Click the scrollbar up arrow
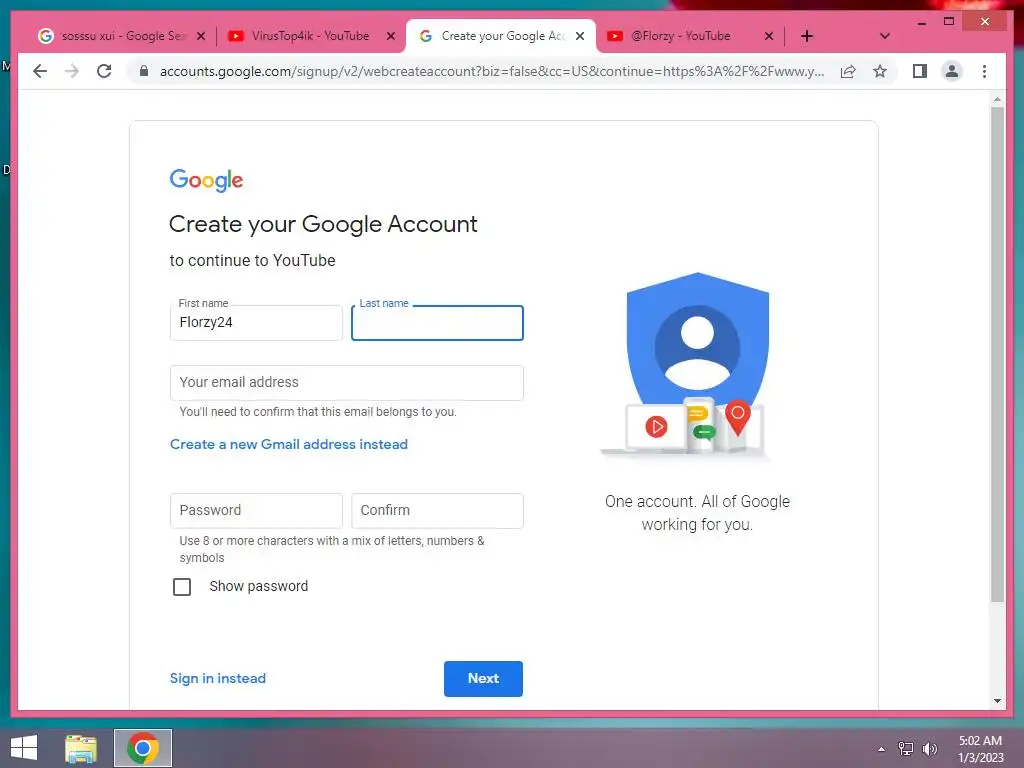 [997, 99]
